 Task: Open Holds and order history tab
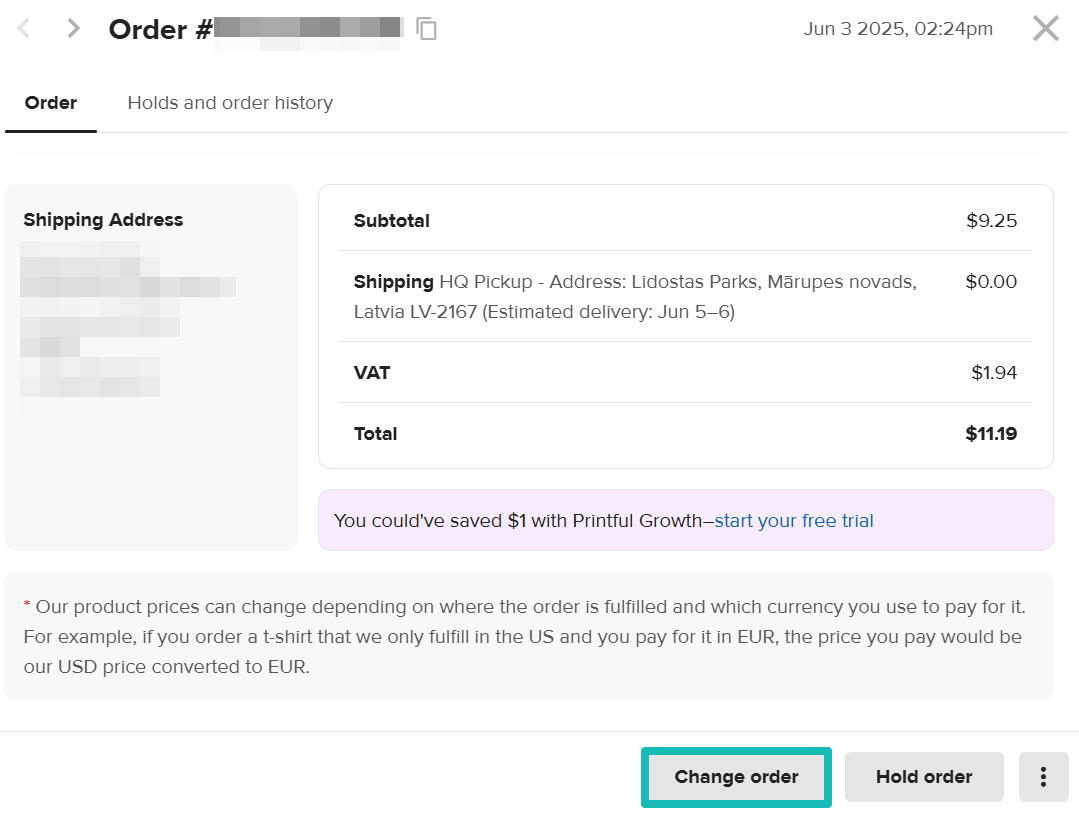(230, 103)
